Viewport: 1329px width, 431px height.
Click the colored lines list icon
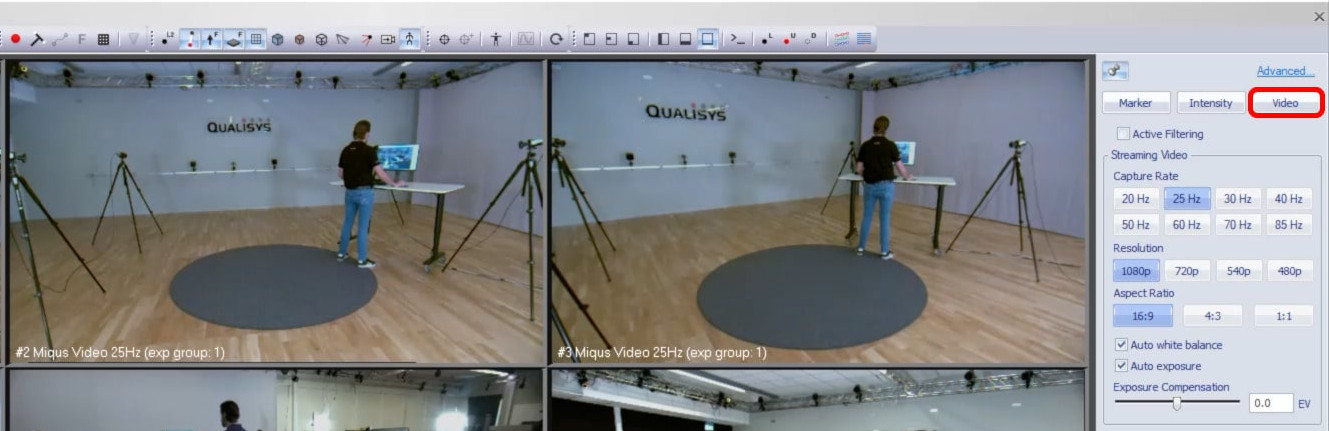[840, 39]
